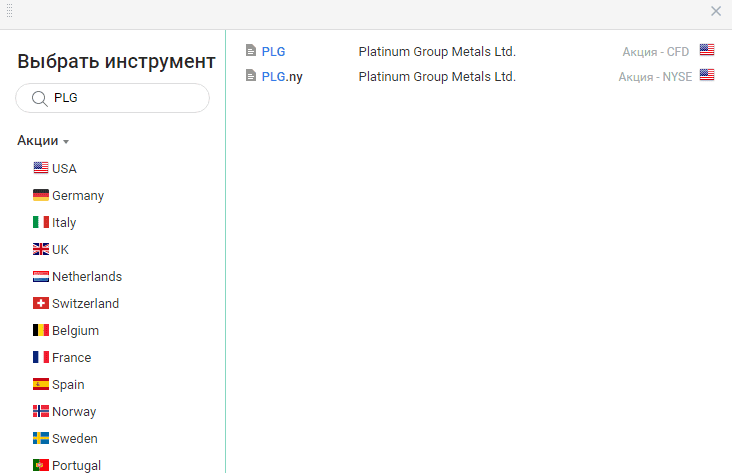Click document icon beside PLG.ny ticker

(251, 75)
